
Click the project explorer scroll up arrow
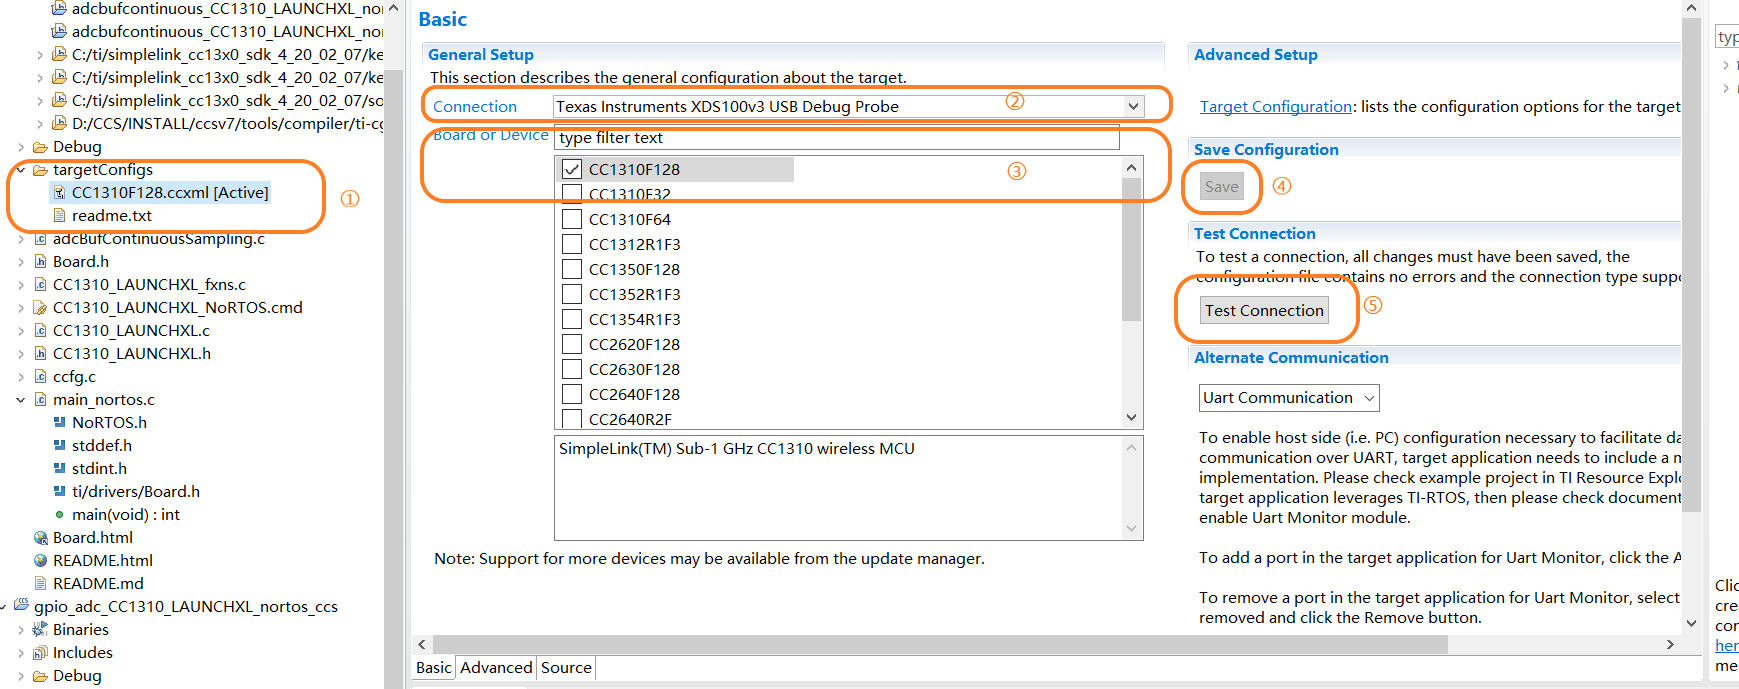(x=393, y=8)
